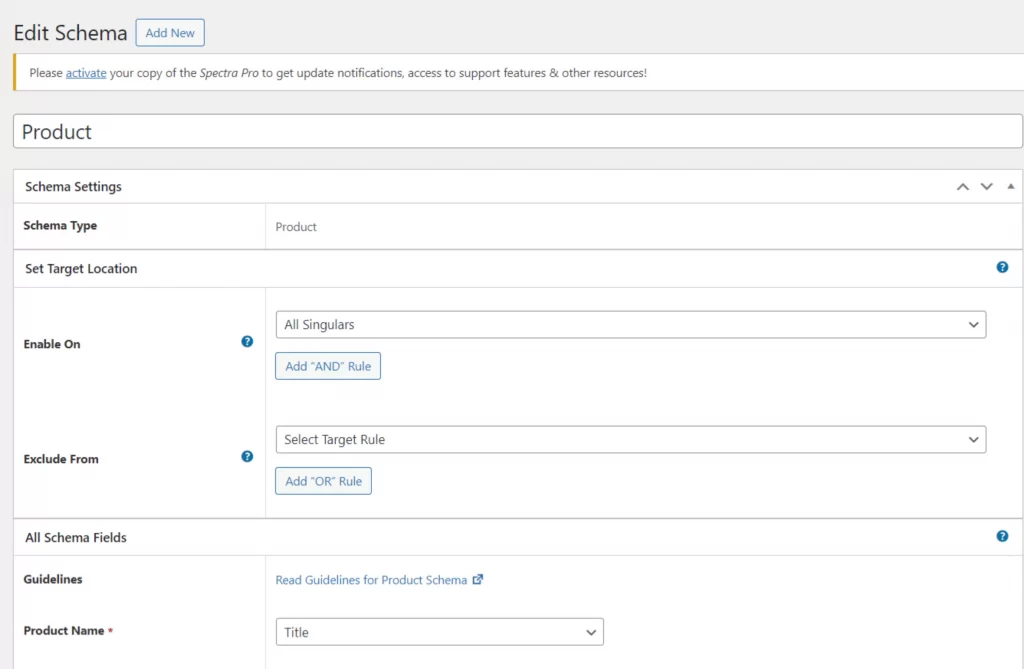This screenshot has height=669, width=1024.
Task: Open Read Guidelines for Product Schema
Action: click(x=371, y=580)
